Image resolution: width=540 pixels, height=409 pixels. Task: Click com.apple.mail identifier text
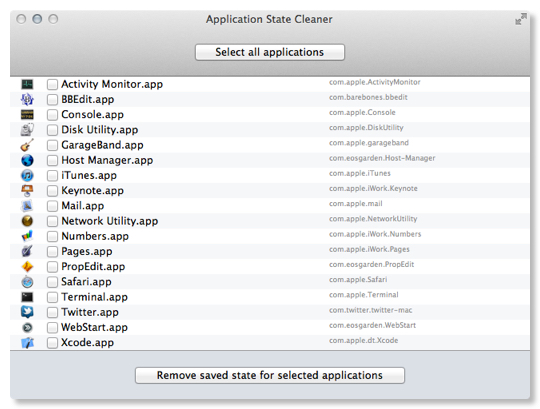[x=355, y=204]
